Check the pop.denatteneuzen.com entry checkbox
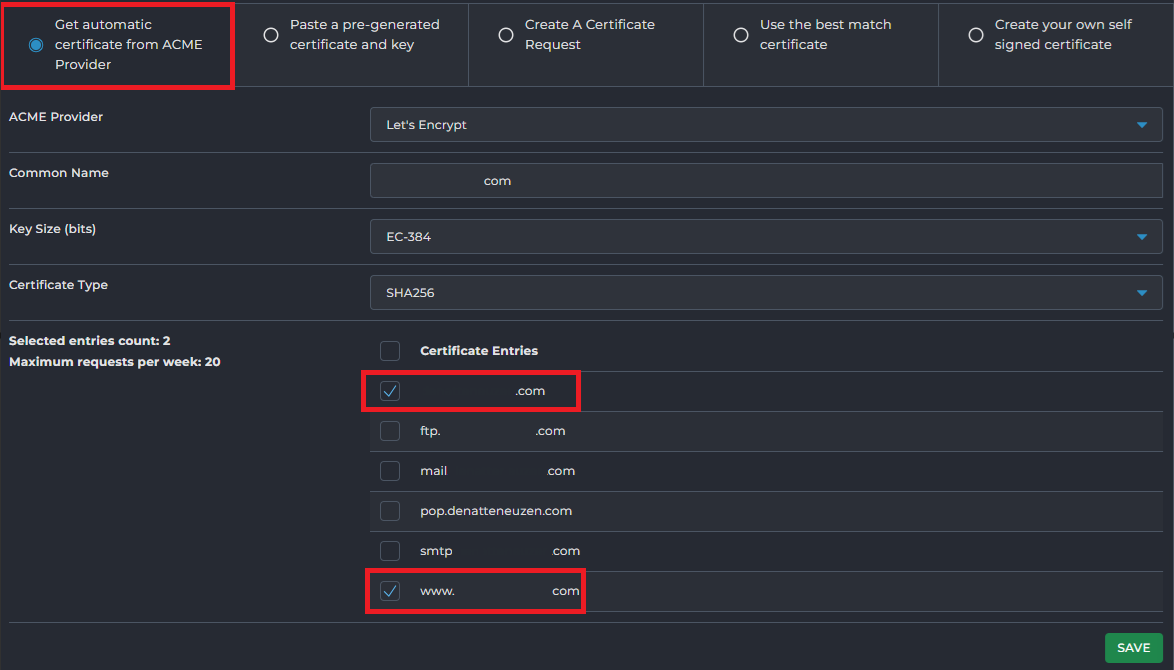Screen dimensions: 1174x670 390,511
